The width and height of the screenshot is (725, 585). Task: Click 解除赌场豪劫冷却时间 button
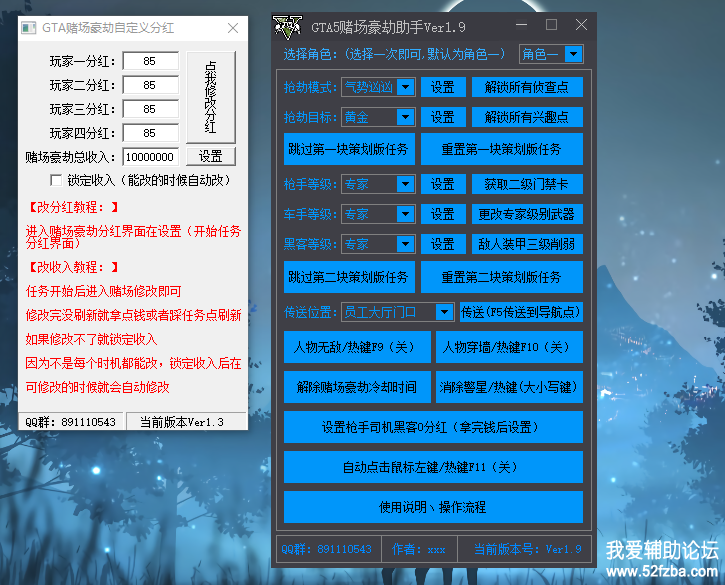coord(357,387)
